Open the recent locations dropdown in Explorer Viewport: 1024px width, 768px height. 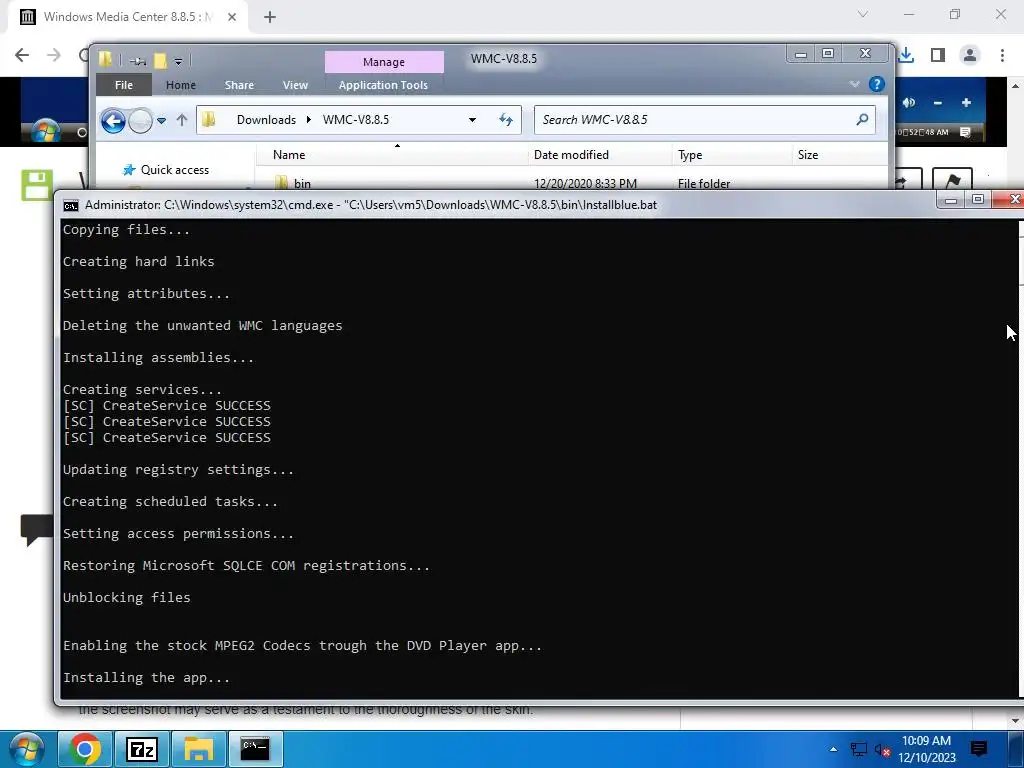click(161, 121)
